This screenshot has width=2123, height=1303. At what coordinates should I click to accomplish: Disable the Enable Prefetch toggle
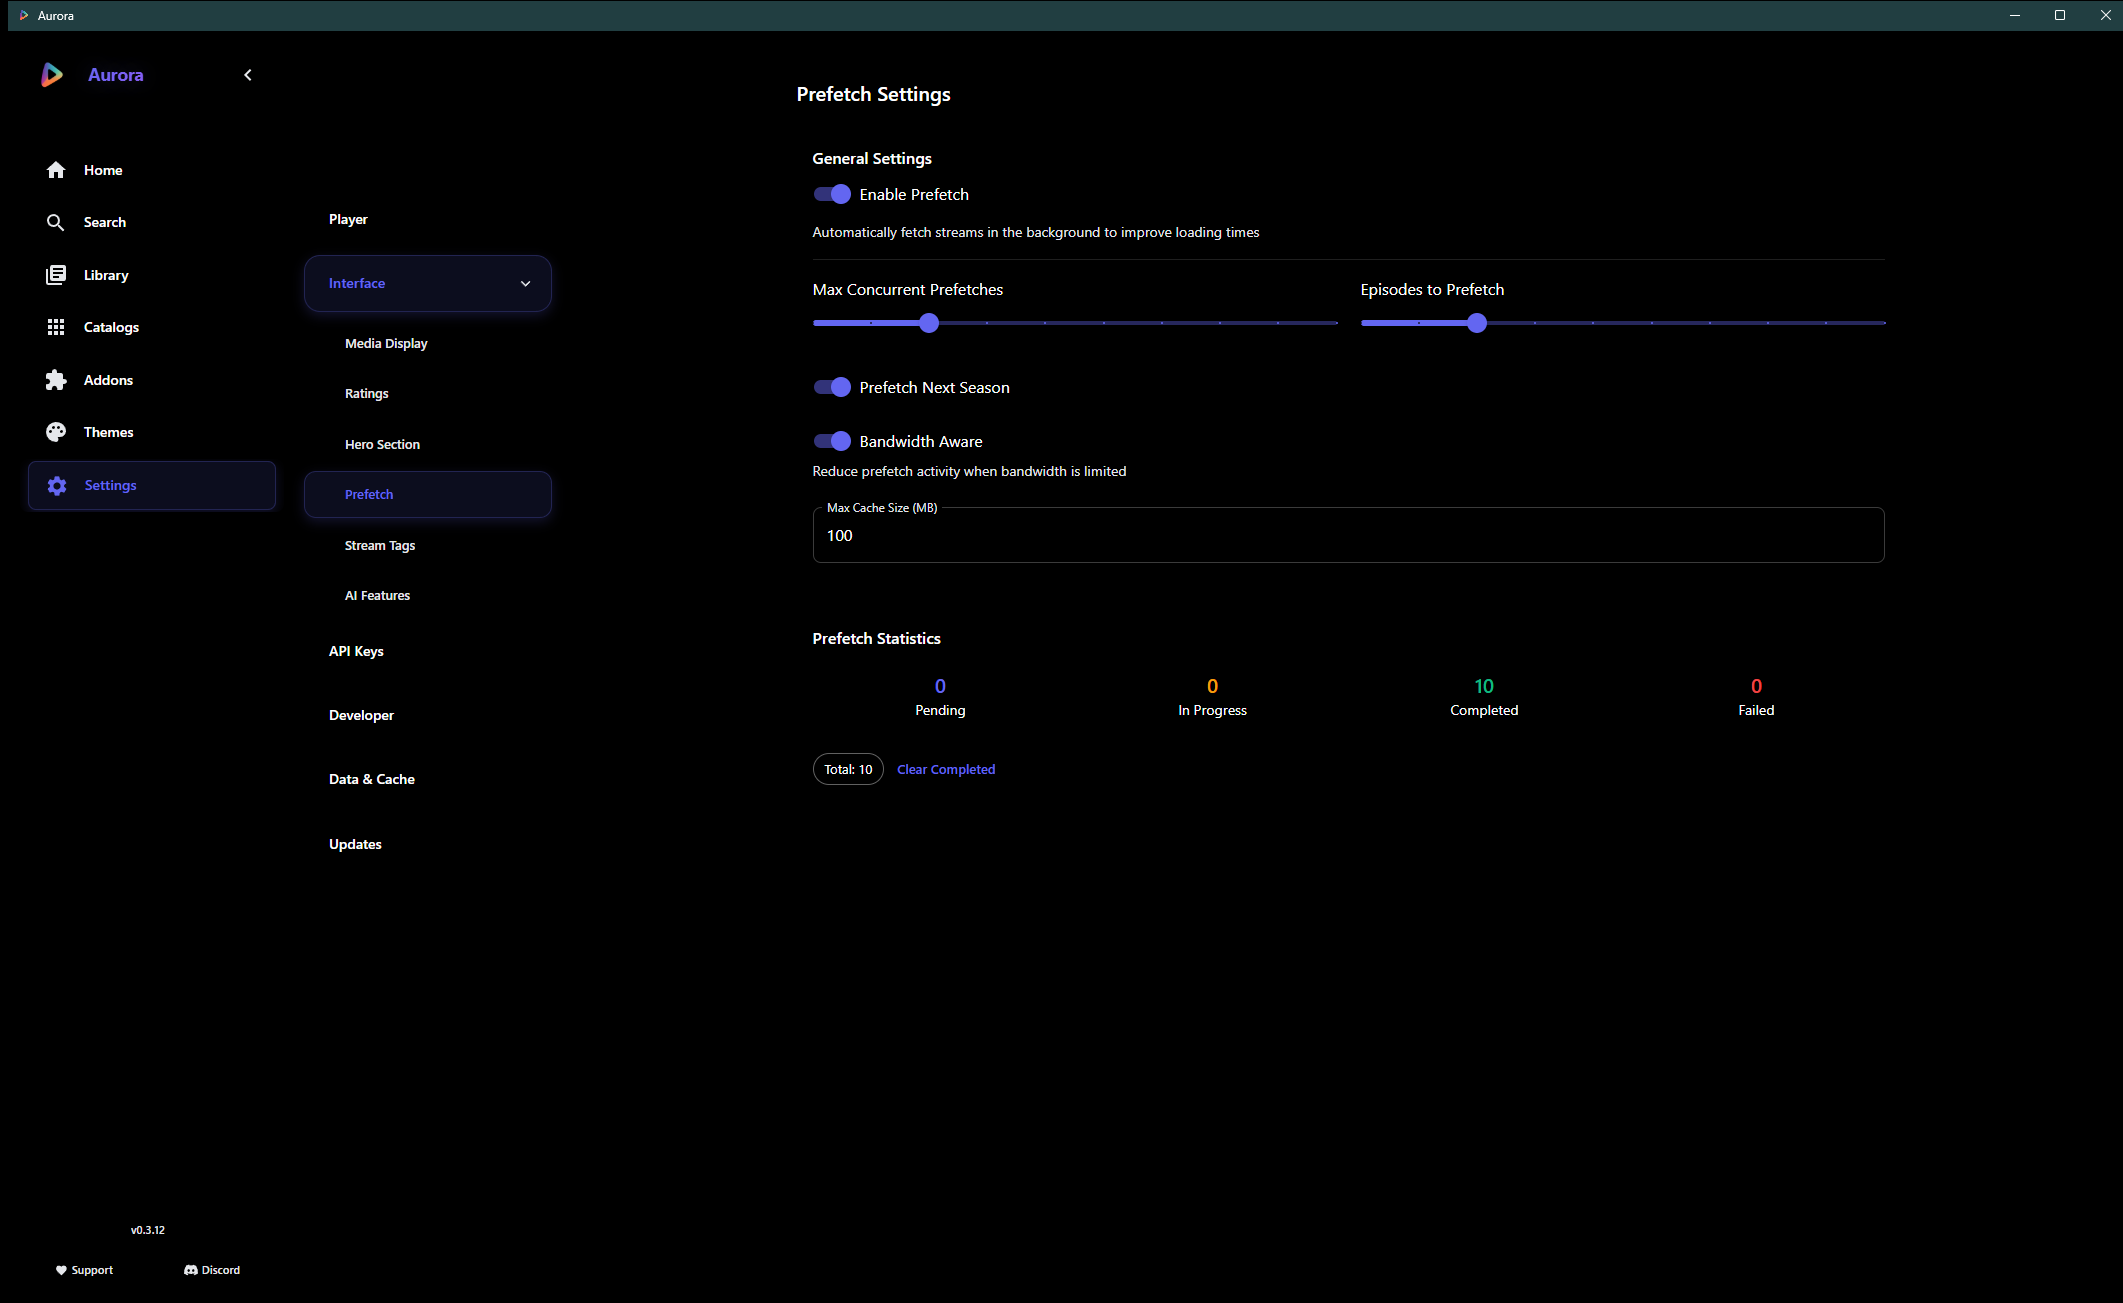[x=831, y=194]
